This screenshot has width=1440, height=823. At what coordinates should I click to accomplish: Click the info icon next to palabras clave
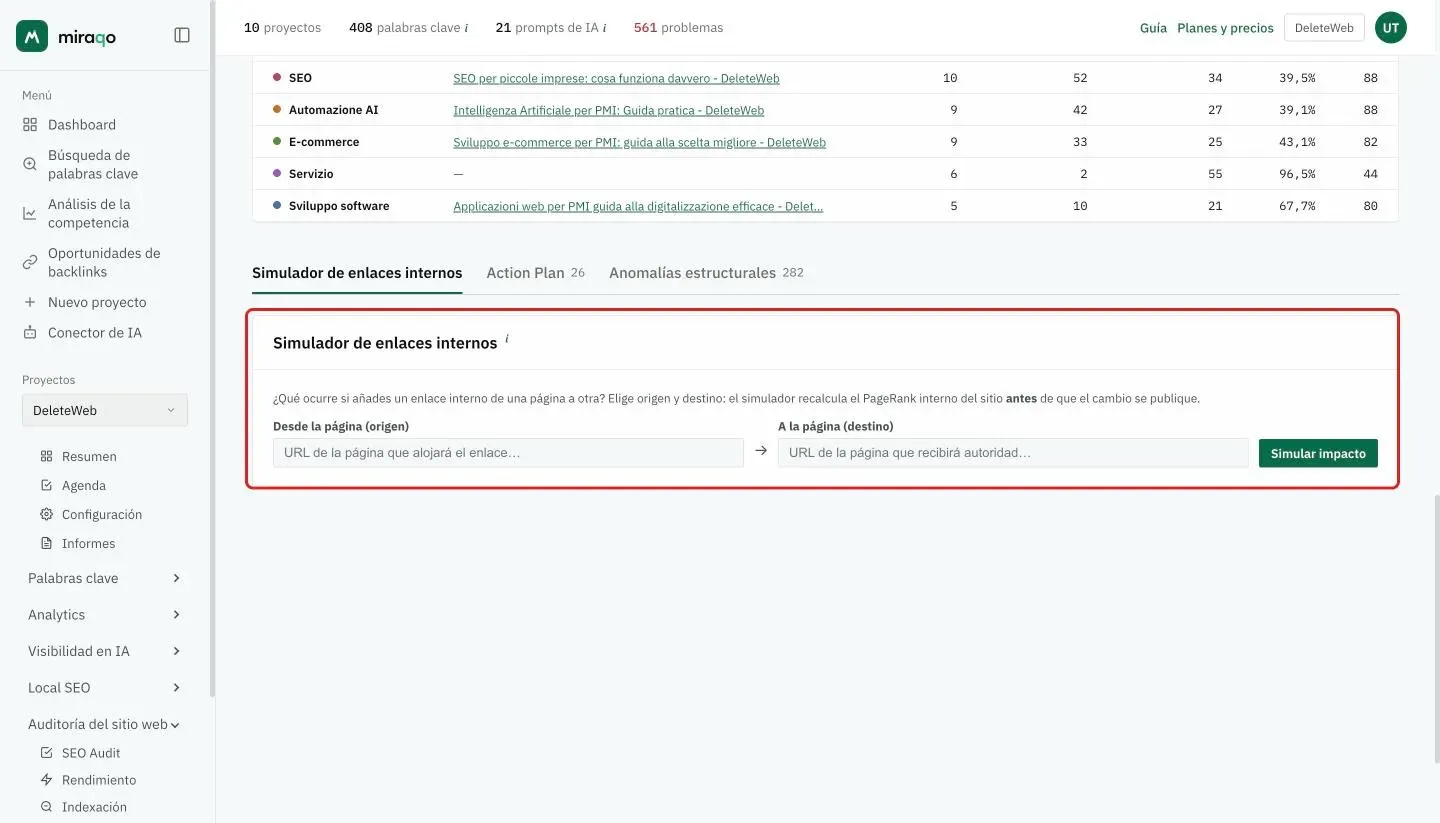[x=466, y=28]
